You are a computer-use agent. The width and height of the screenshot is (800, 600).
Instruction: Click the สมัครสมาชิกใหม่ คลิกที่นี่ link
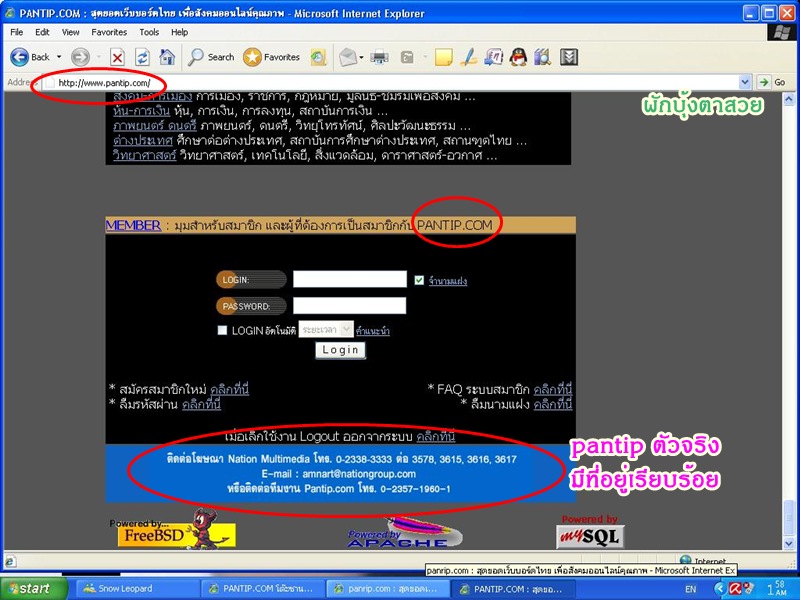click(229, 389)
